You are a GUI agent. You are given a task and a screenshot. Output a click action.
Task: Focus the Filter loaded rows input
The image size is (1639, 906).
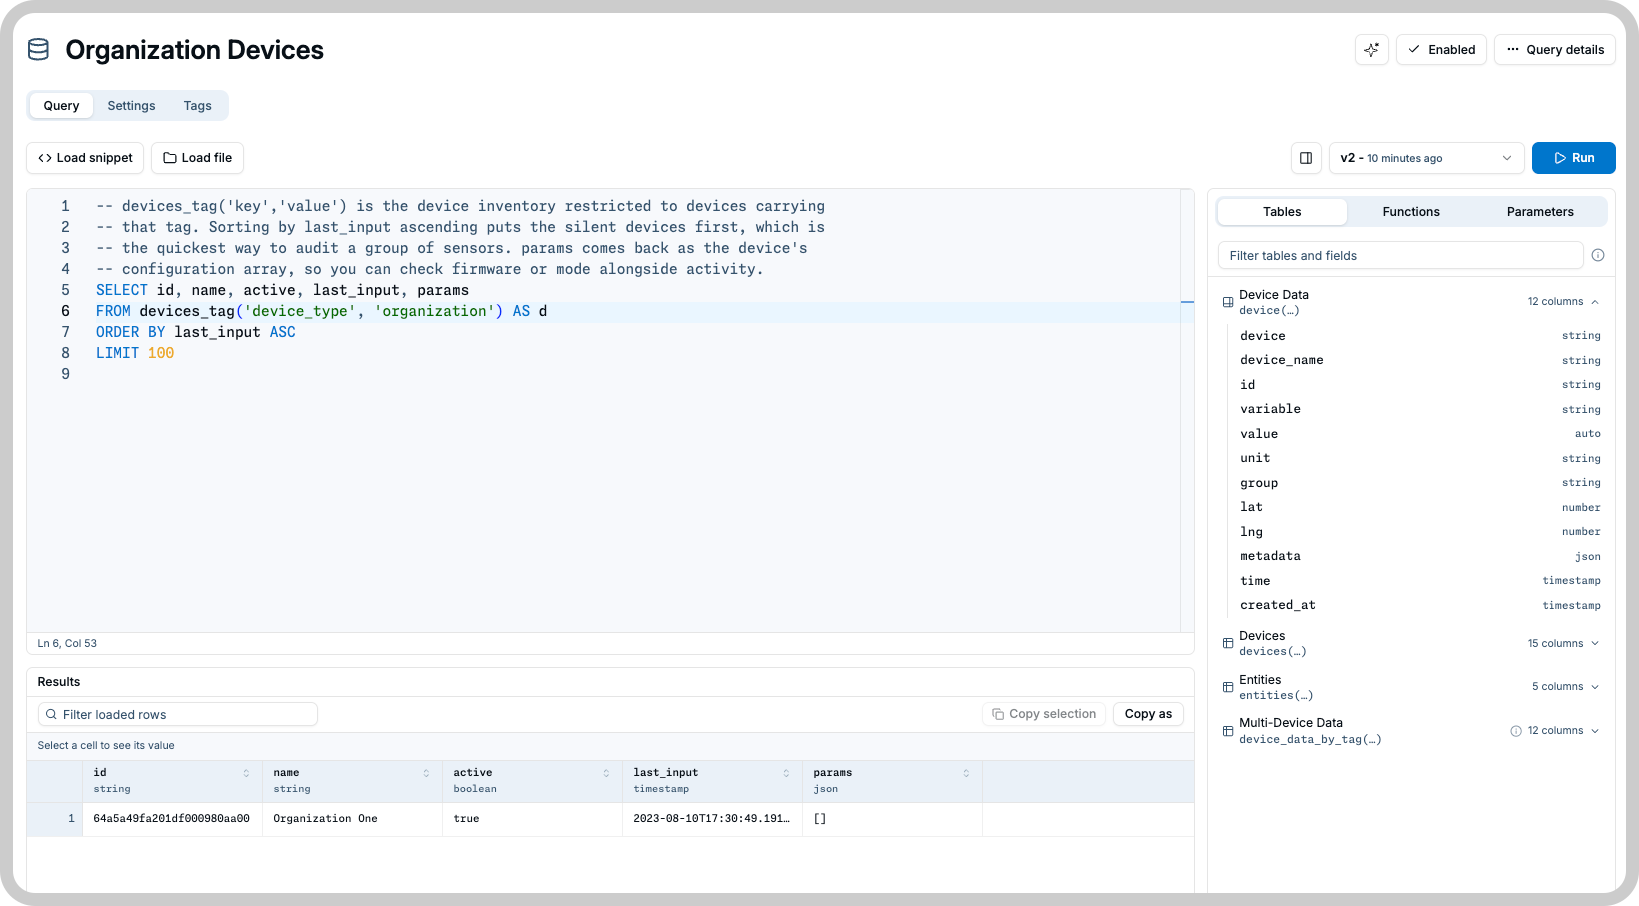point(178,715)
